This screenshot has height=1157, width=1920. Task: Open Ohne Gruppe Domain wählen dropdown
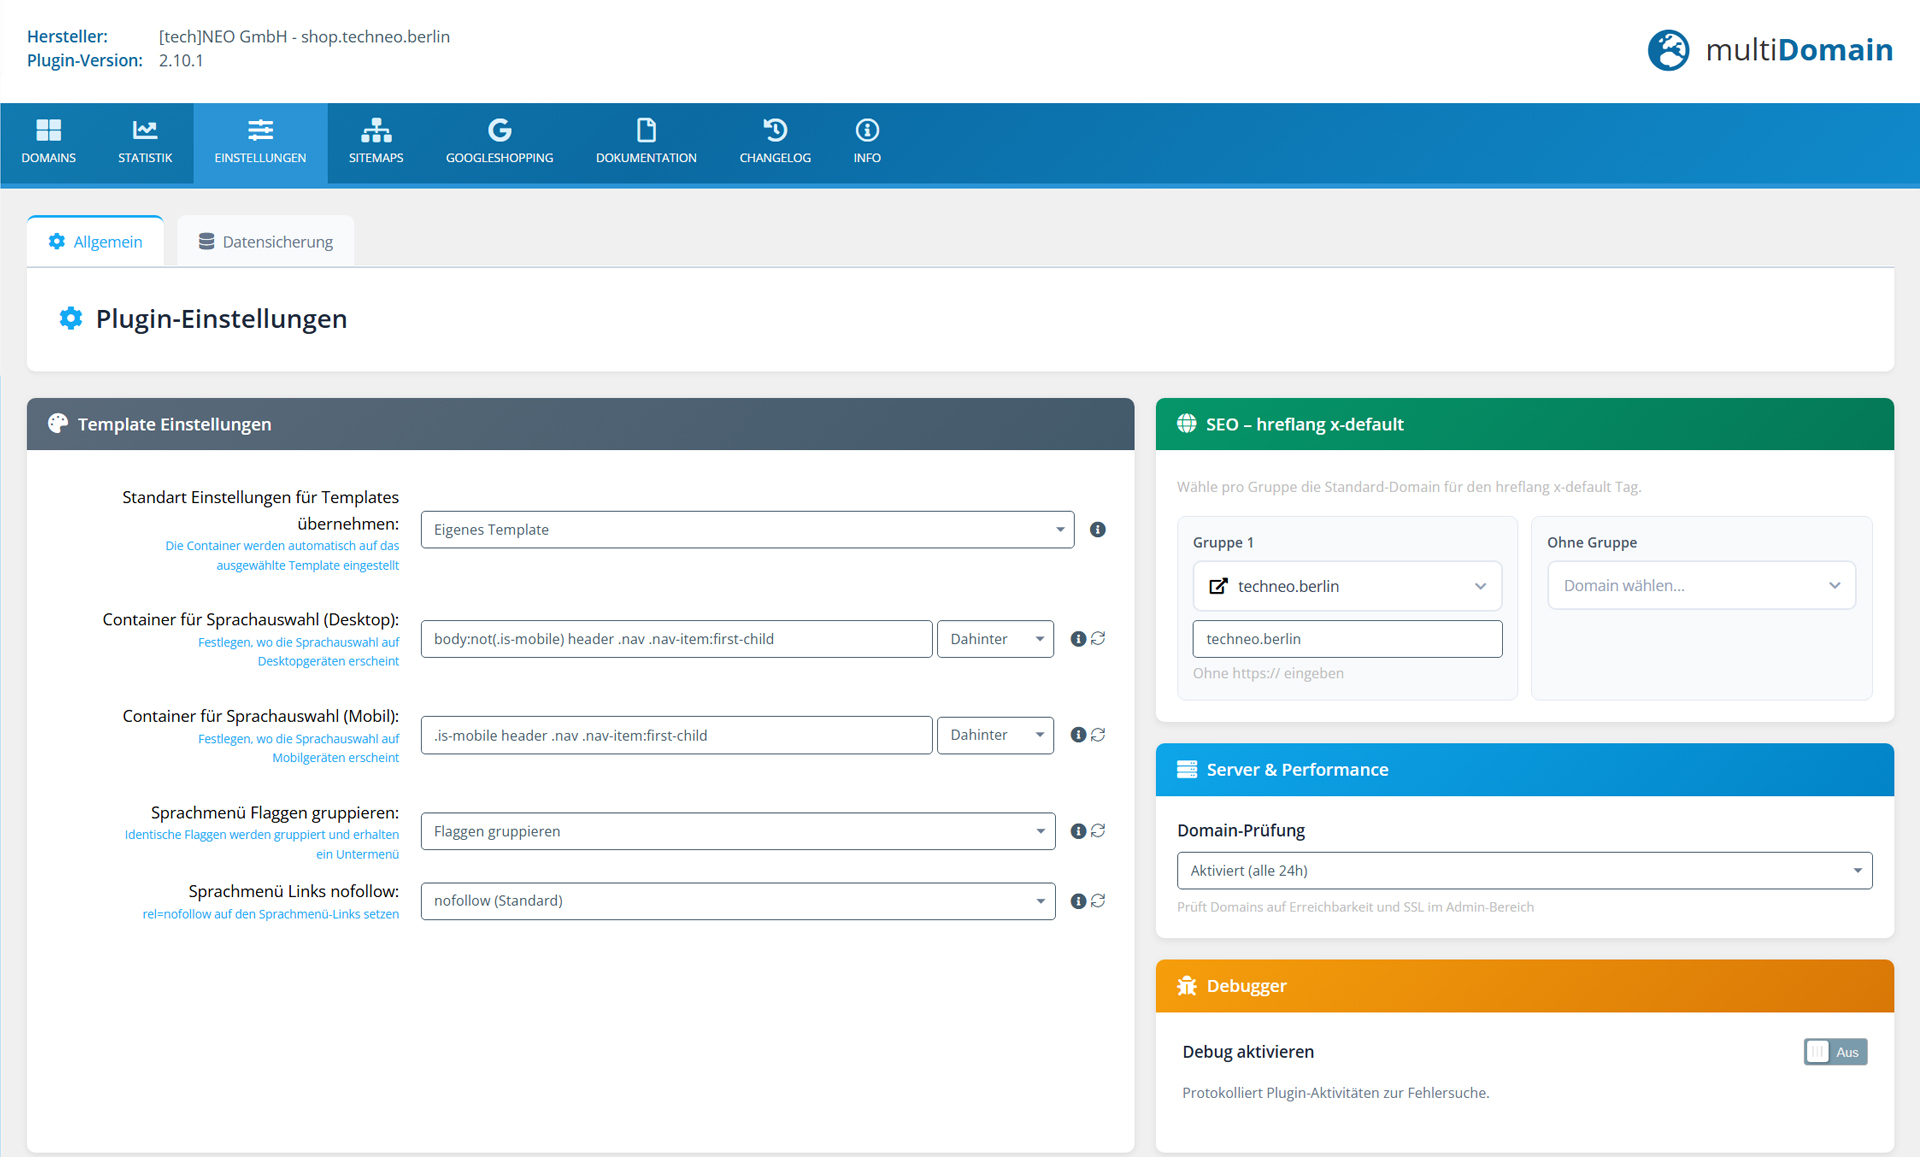1701,586
